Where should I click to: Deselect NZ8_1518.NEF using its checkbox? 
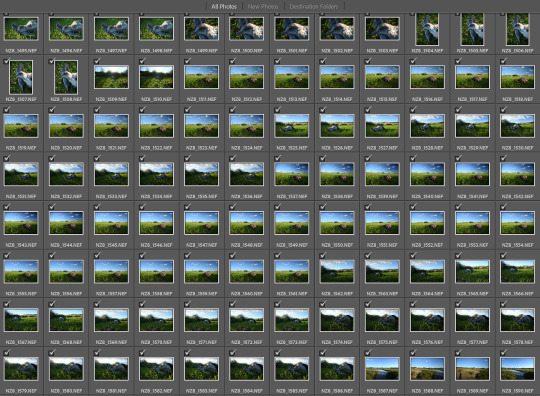click(503, 61)
